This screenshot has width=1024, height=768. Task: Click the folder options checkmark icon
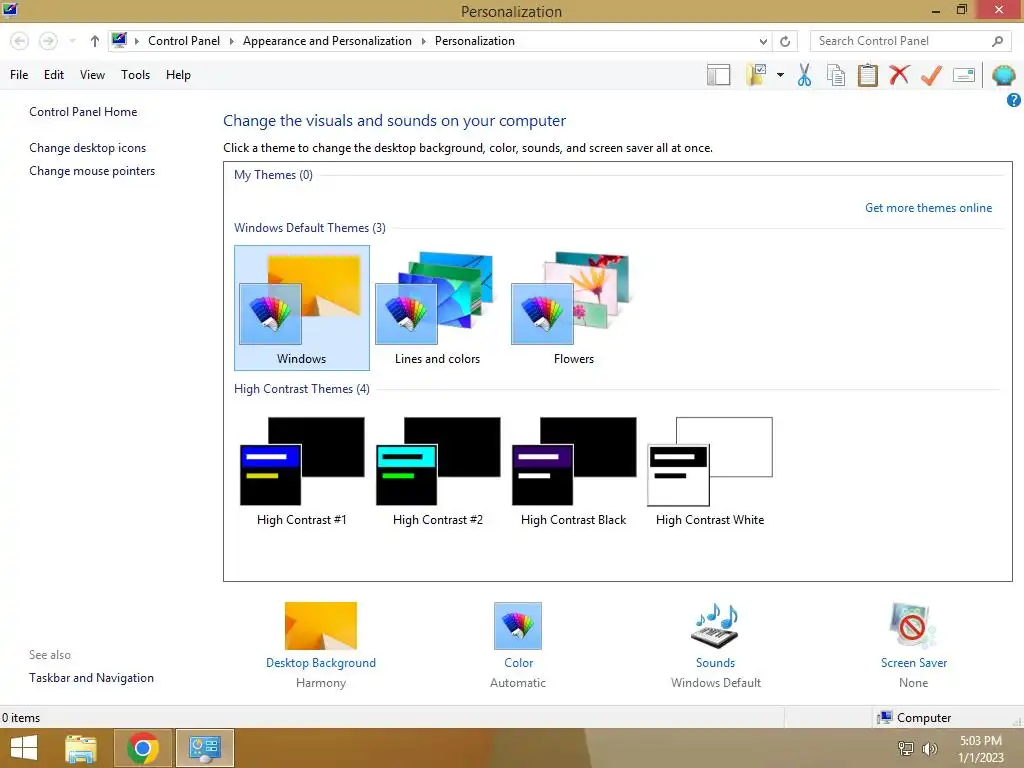coord(756,75)
